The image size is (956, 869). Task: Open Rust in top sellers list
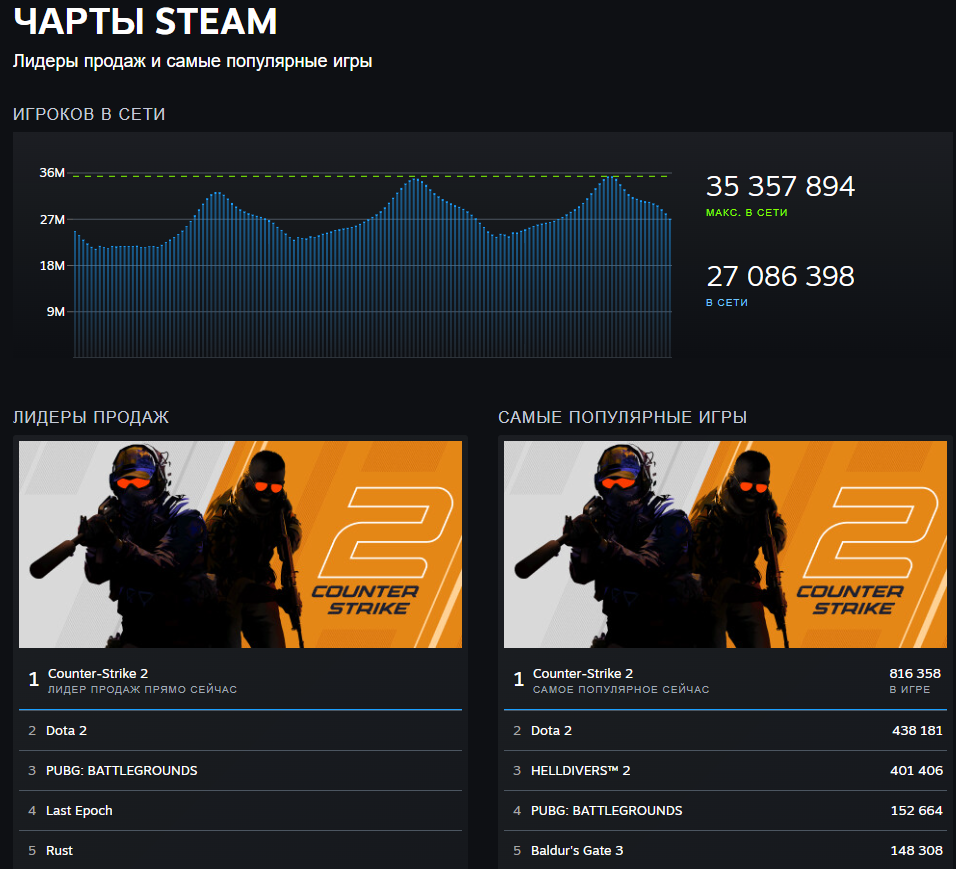(x=240, y=850)
